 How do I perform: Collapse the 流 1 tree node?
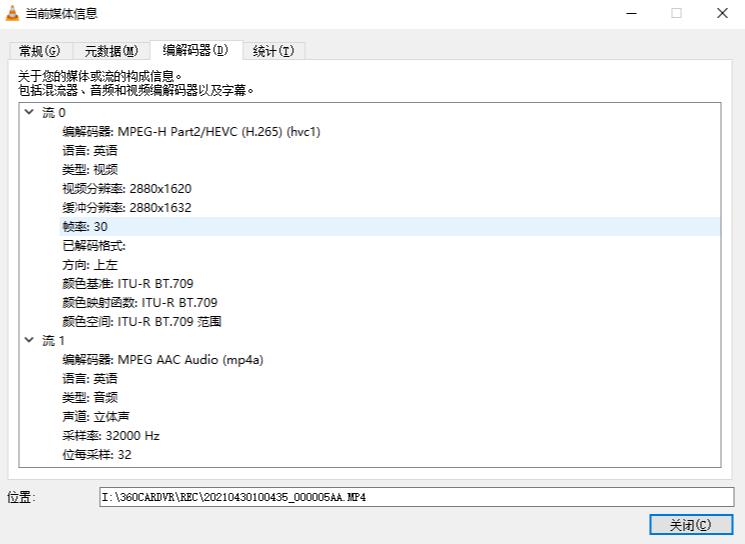pyautogui.click(x=29, y=340)
